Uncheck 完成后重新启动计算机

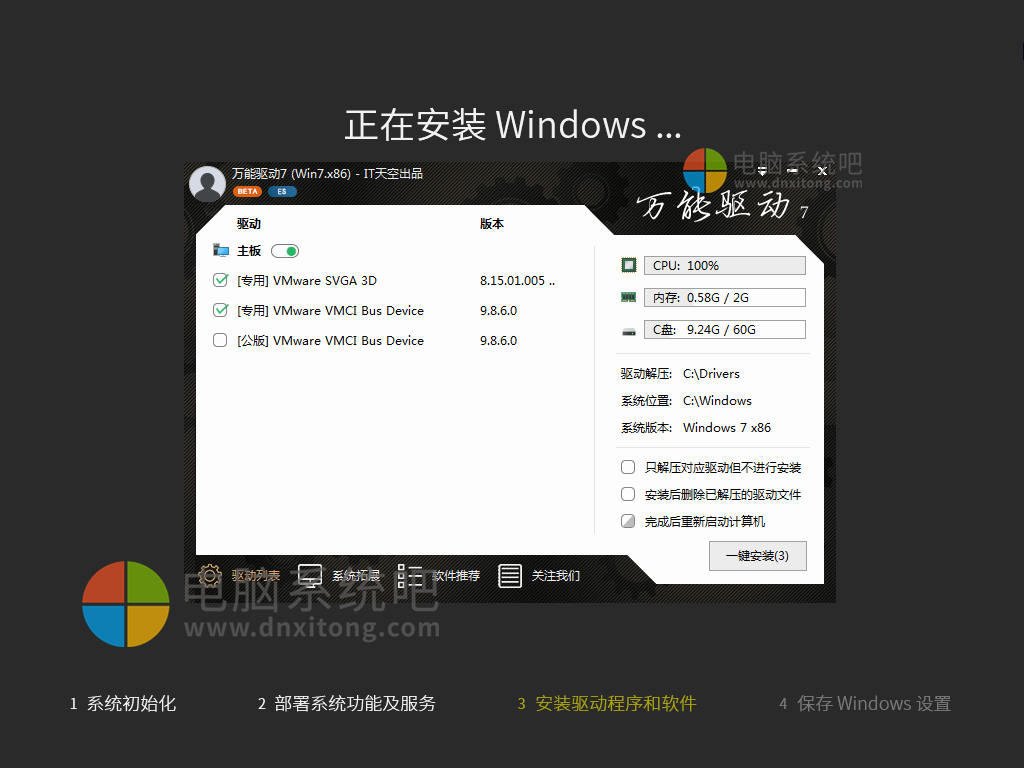click(628, 521)
